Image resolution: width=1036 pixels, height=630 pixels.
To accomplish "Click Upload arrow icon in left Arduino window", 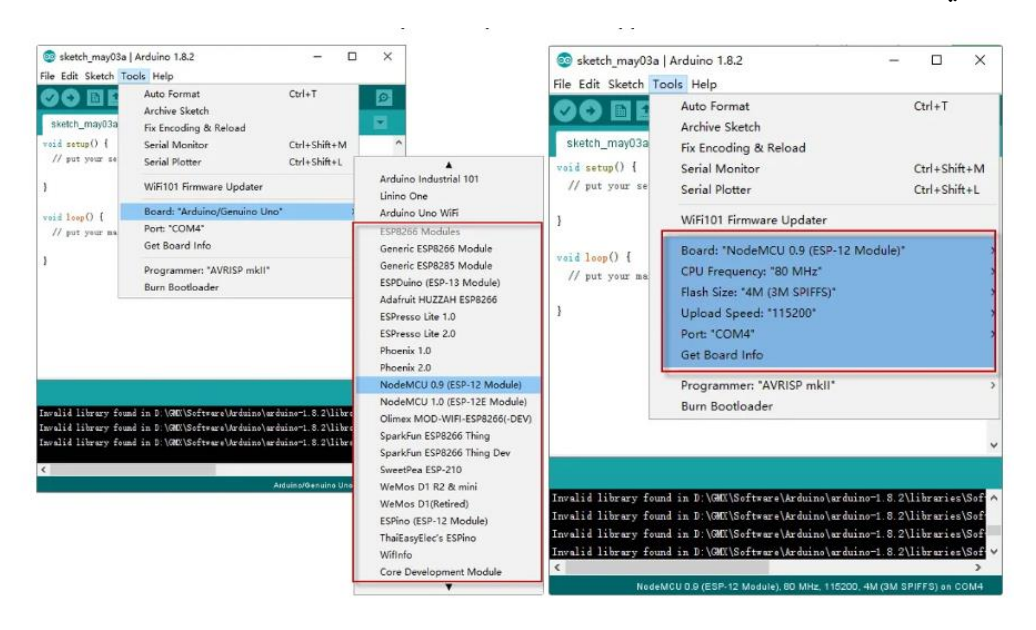I will 73,97.
